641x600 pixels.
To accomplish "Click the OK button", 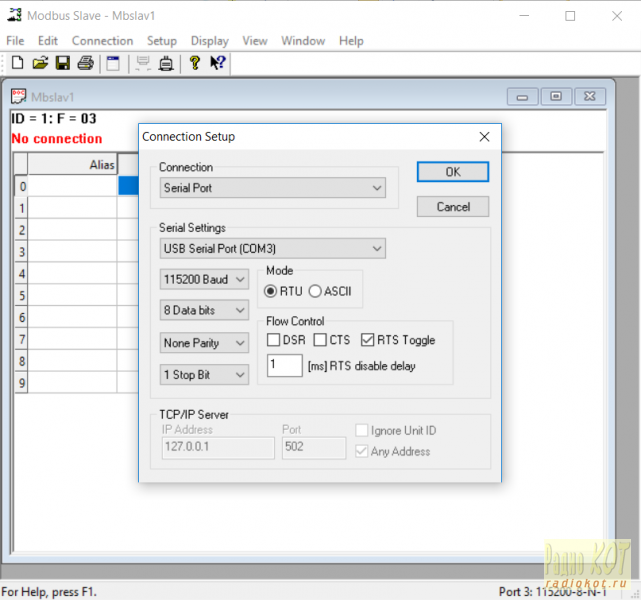I will [x=453, y=172].
